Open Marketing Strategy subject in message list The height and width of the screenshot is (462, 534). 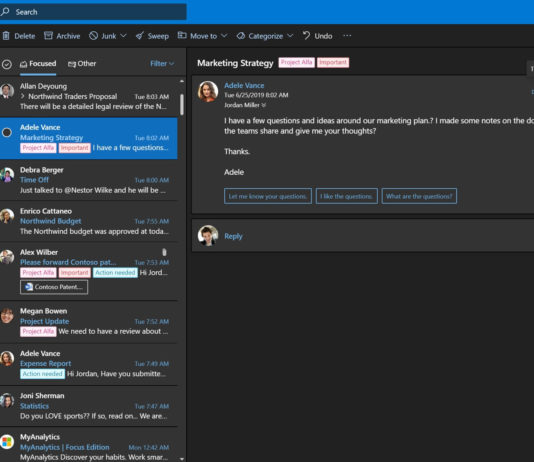(x=51, y=138)
